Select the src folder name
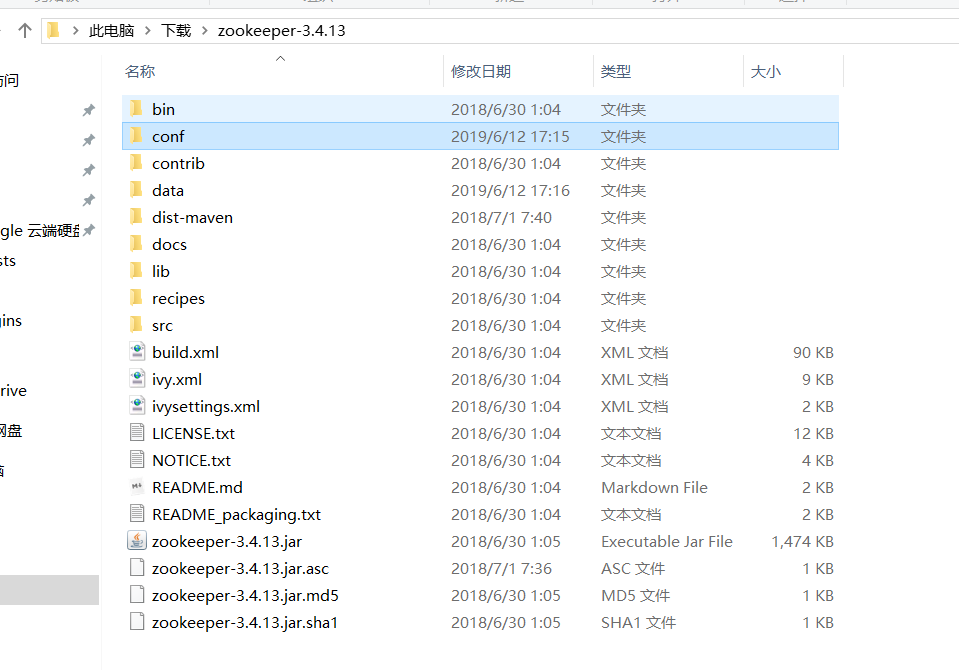The height and width of the screenshot is (670, 959). point(162,326)
